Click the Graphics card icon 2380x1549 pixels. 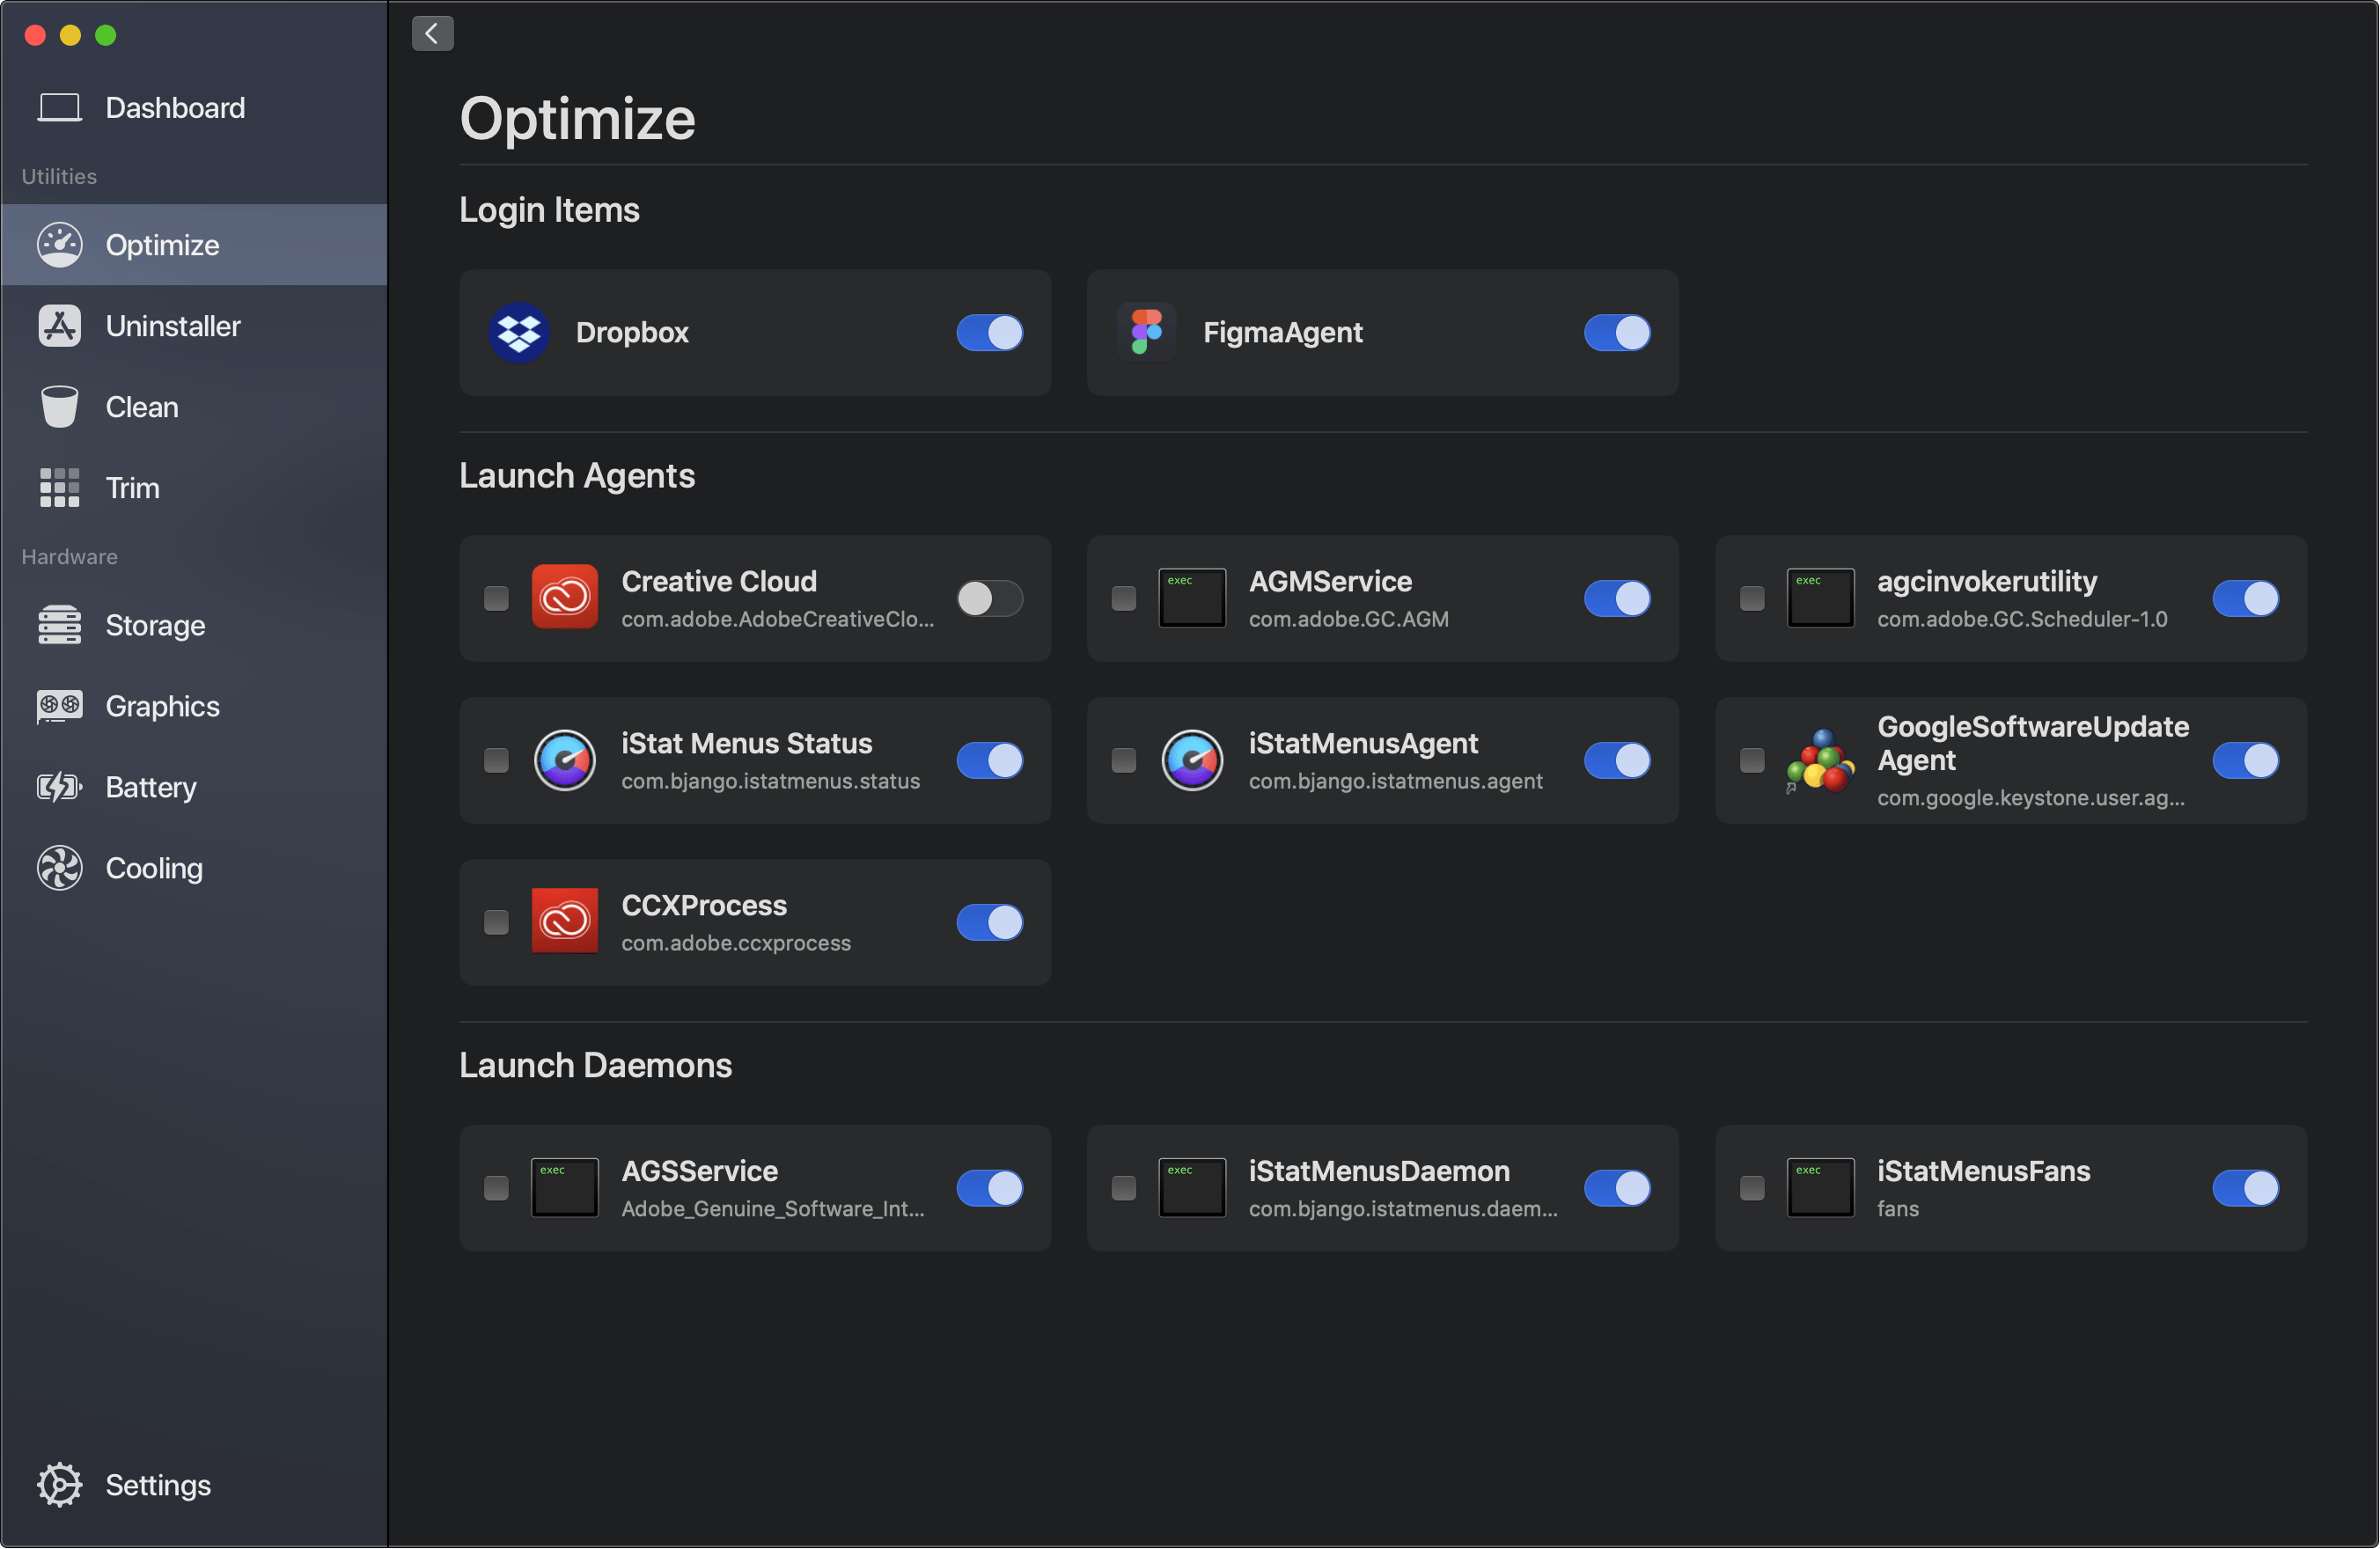tap(59, 706)
